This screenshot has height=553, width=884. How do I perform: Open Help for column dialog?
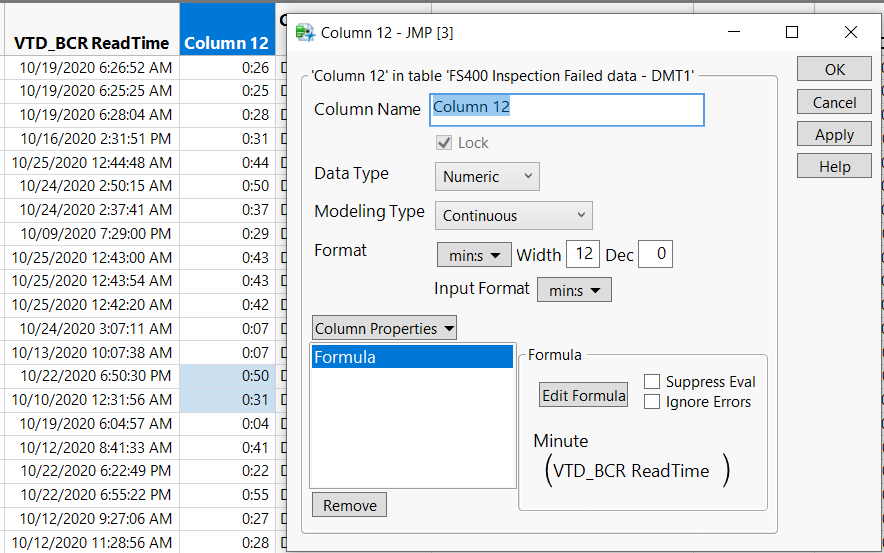click(x=834, y=167)
